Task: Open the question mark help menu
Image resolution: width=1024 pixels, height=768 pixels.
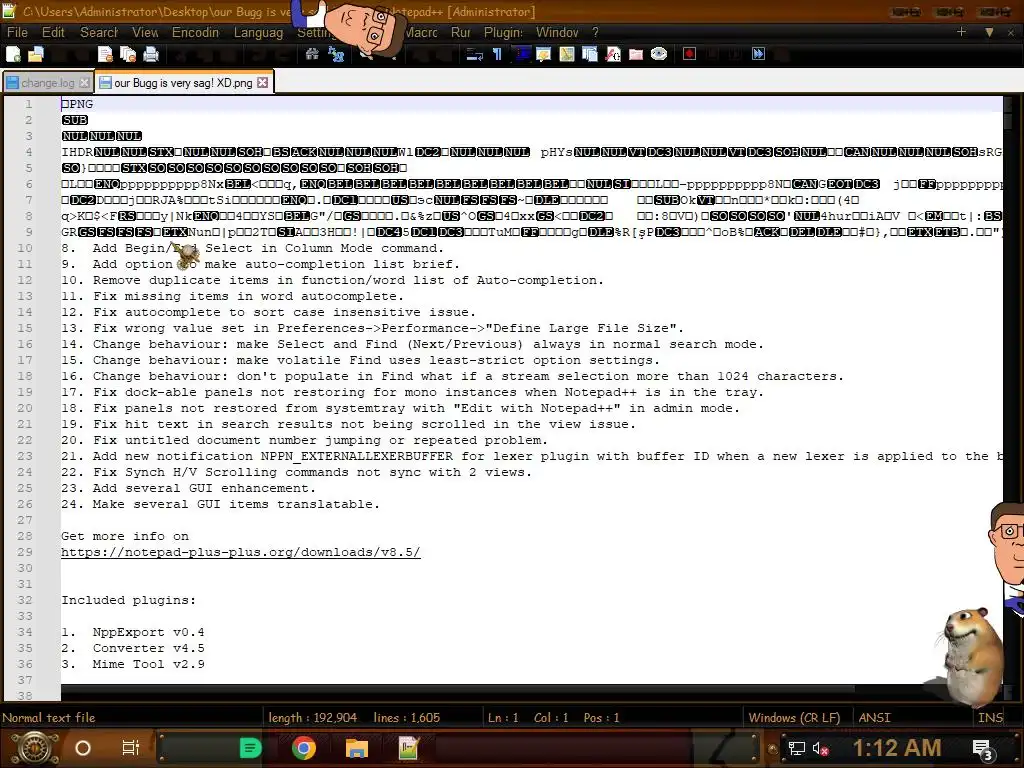Action: point(595,32)
